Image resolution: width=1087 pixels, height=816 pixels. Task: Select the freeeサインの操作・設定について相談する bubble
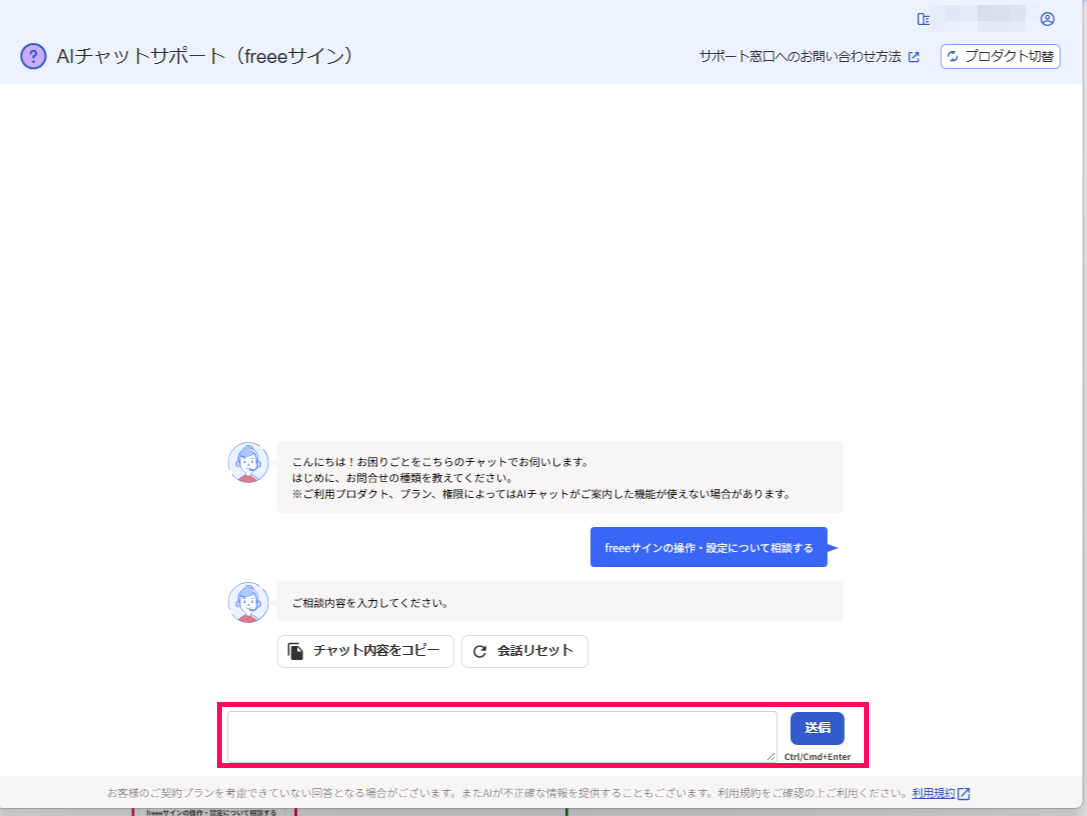click(708, 547)
